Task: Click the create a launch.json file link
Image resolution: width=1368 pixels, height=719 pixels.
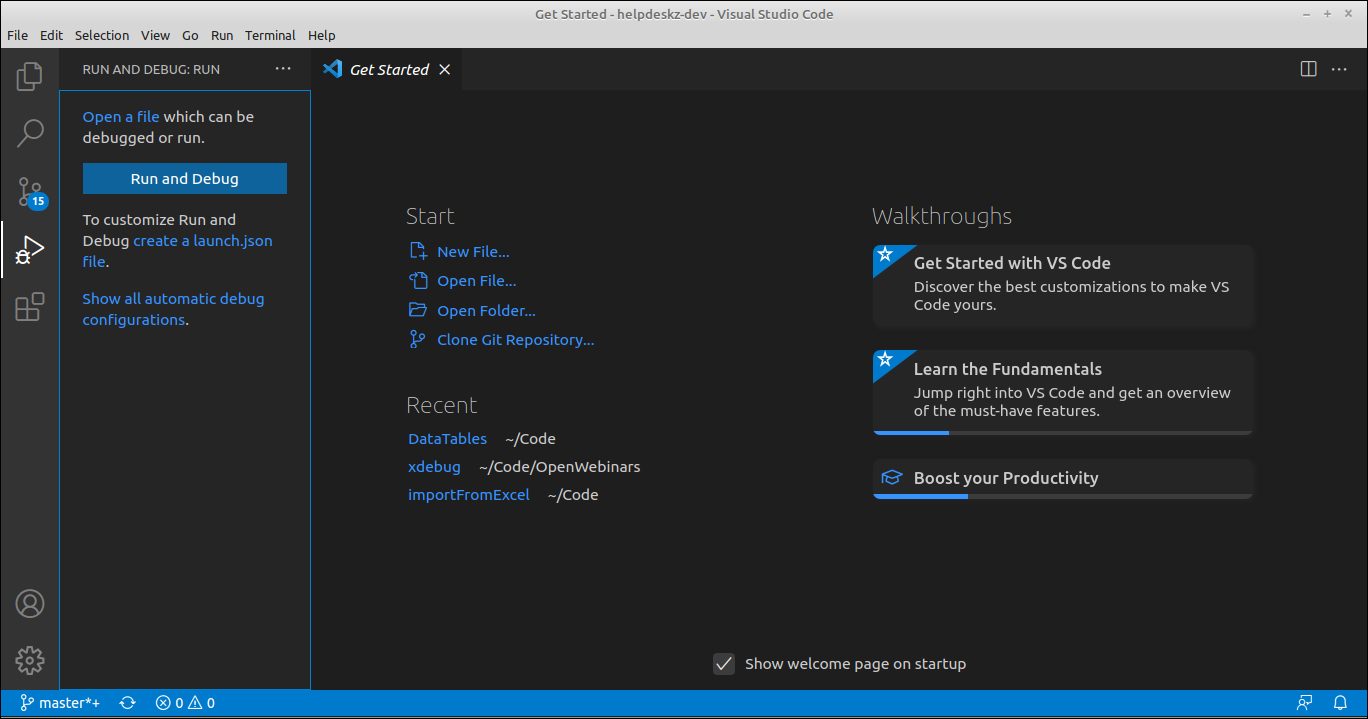Action: [203, 240]
